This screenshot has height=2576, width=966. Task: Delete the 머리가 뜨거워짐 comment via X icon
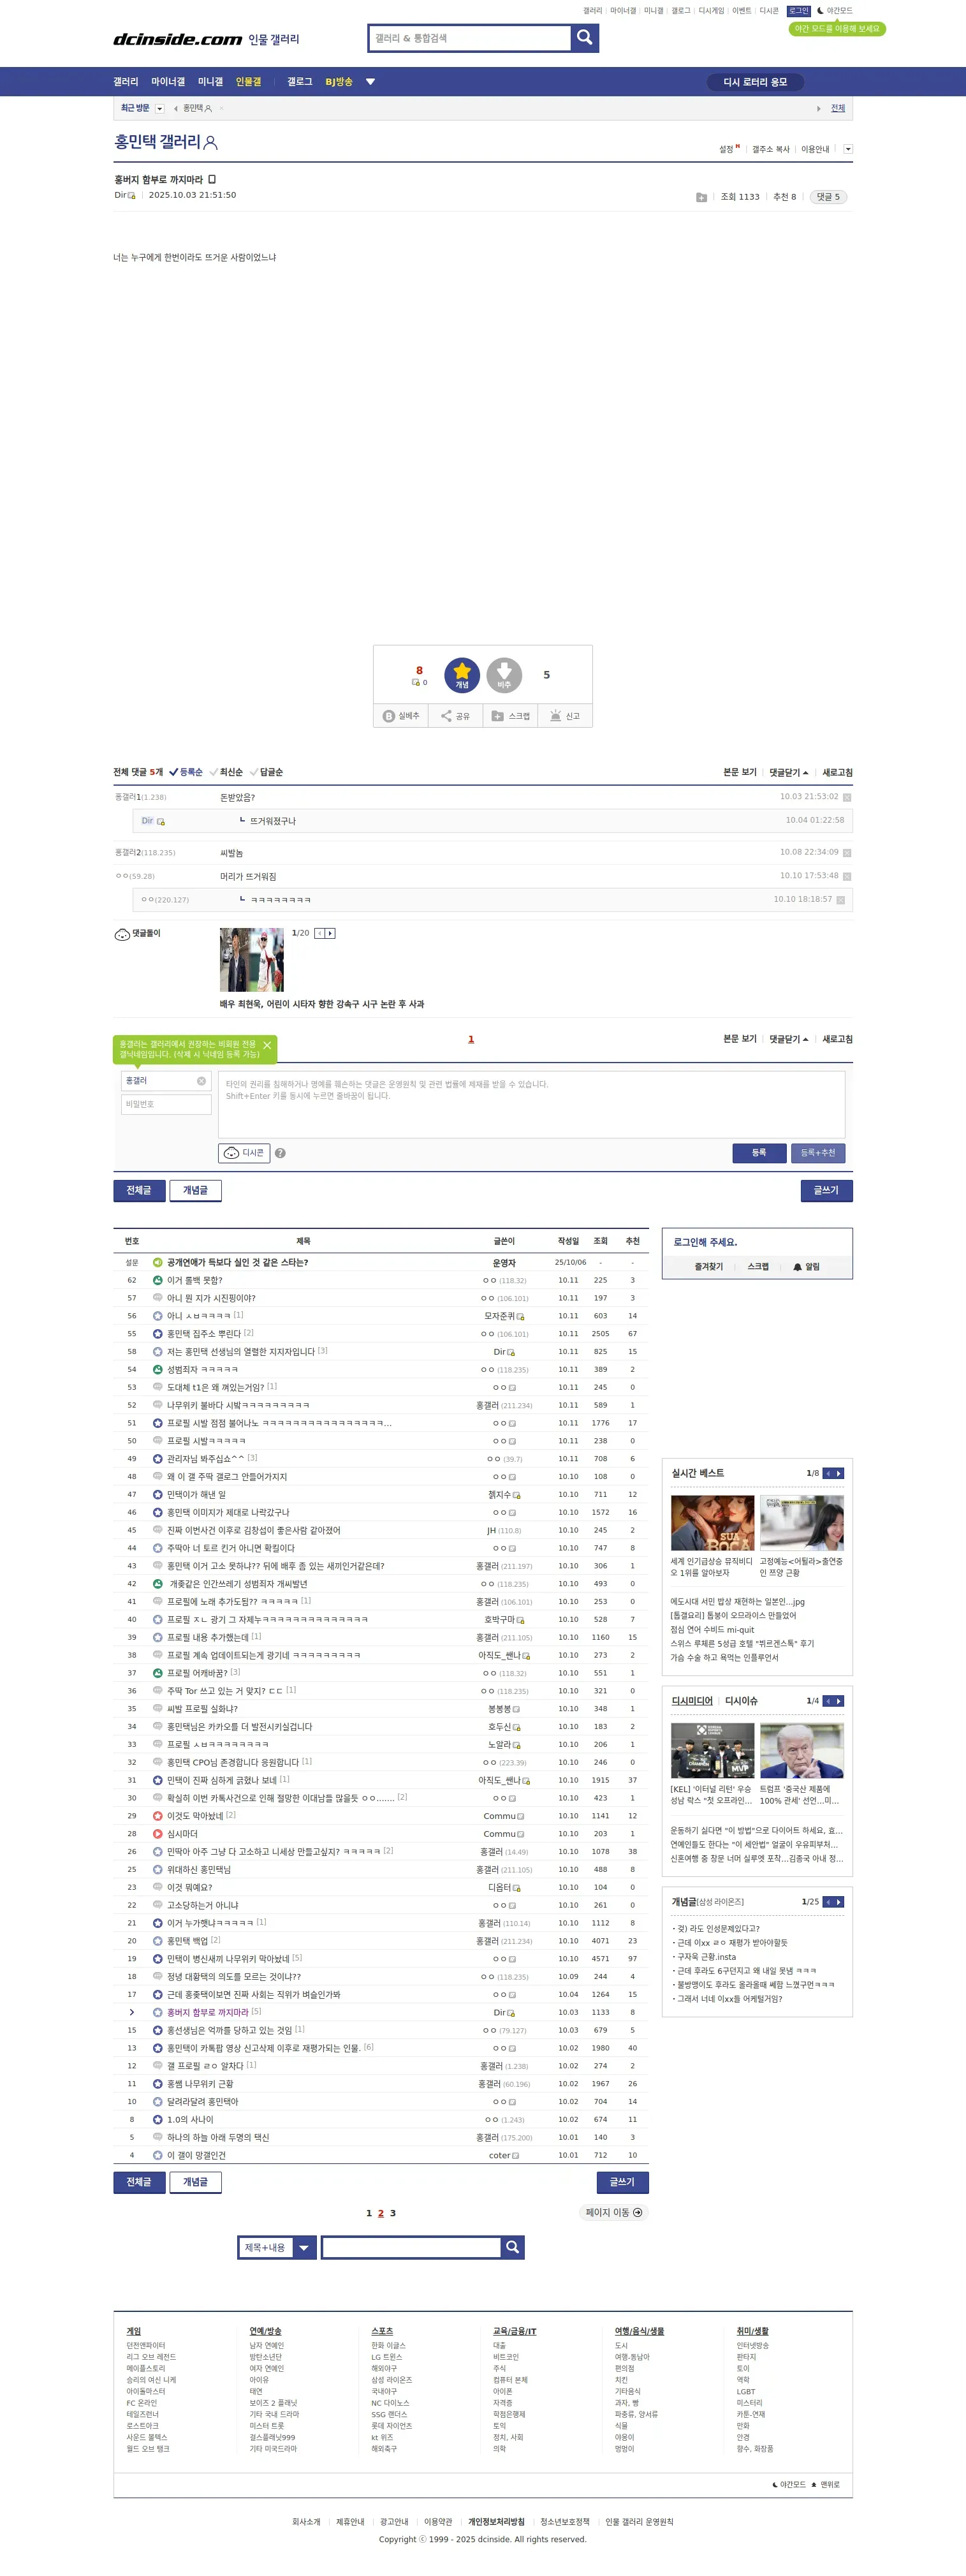pos(847,876)
